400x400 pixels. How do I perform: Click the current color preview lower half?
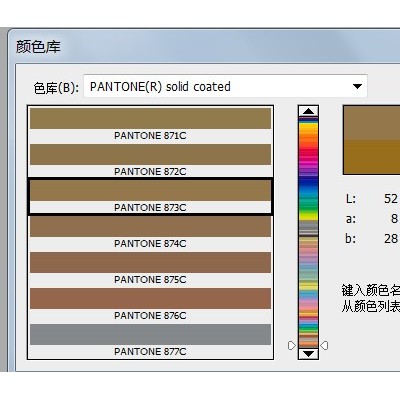pyautogui.click(x=372, y=157)
